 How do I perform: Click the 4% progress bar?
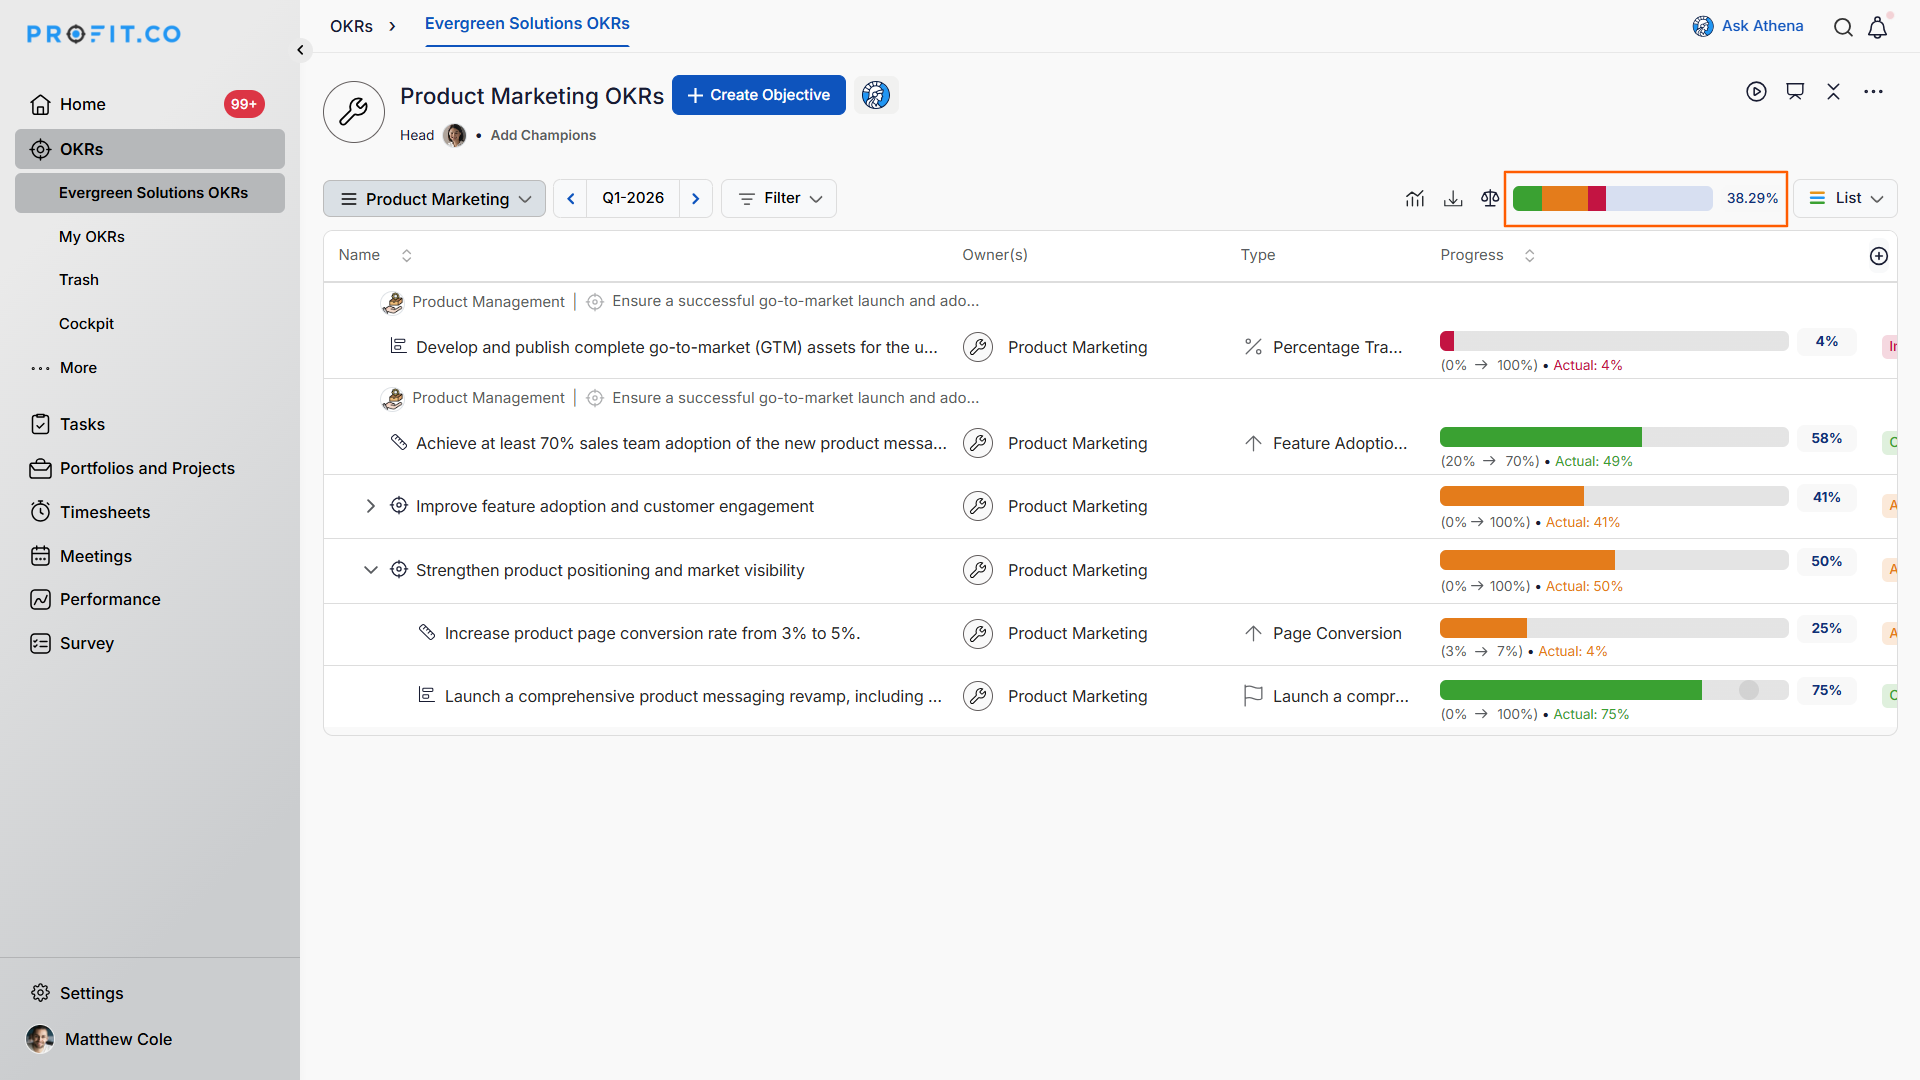tap(1613, 341)
